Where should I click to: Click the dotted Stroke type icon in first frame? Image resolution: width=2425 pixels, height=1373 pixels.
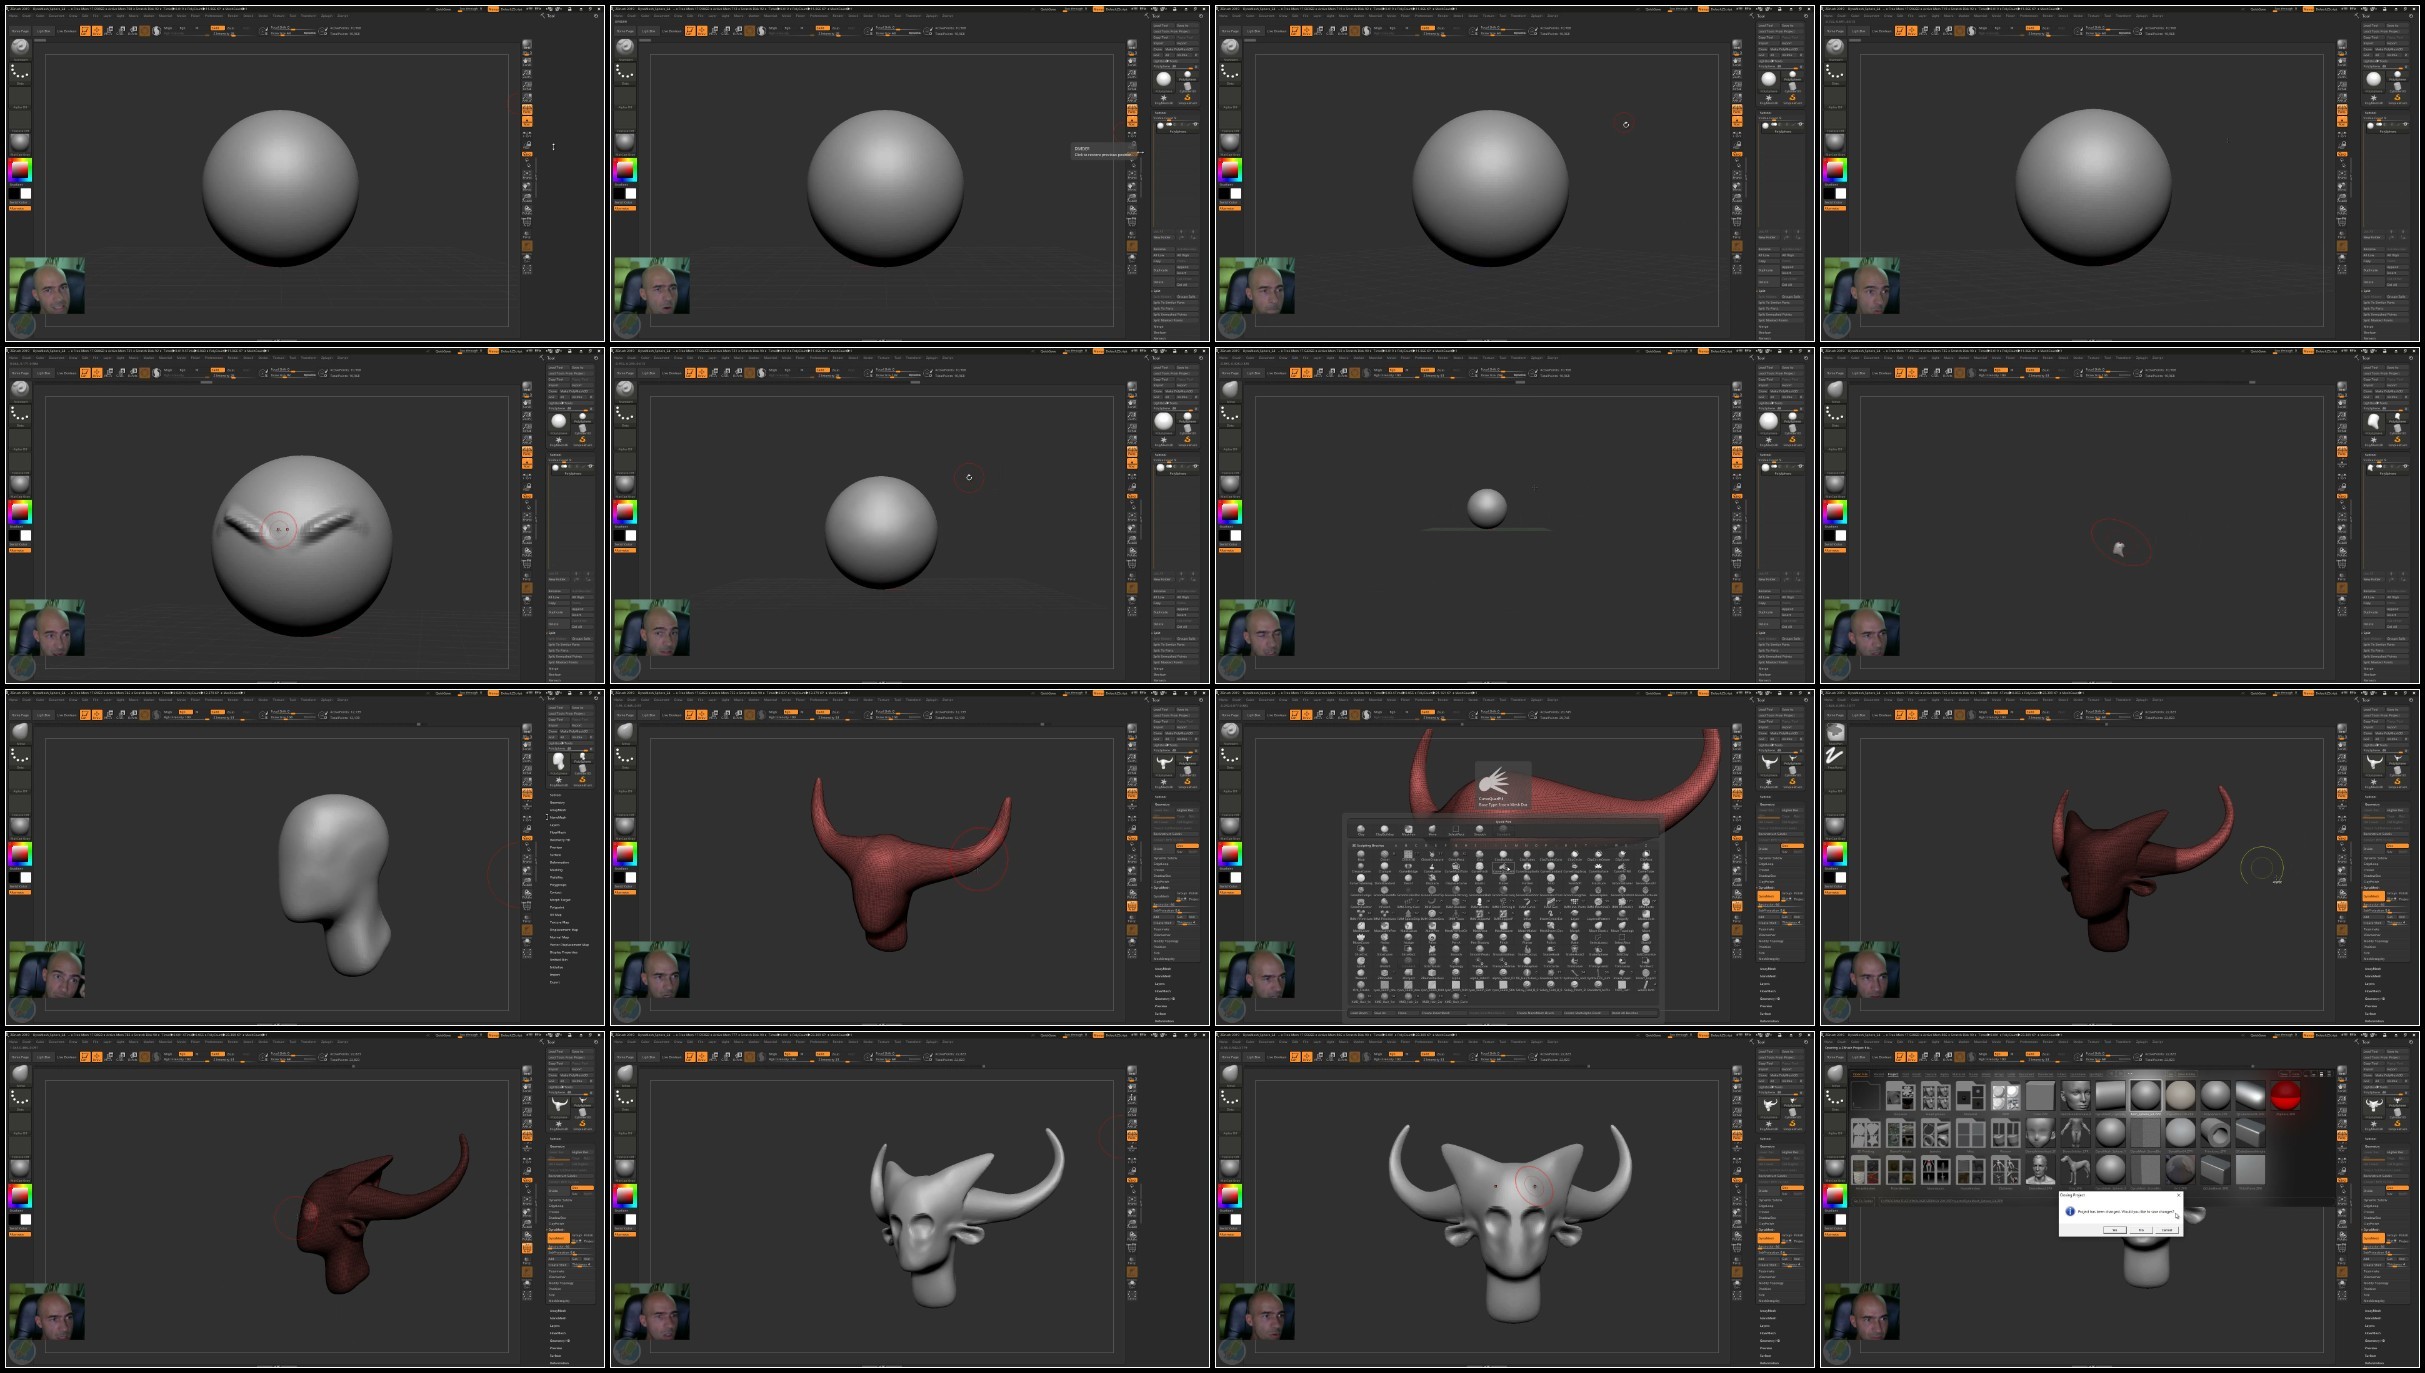20,72
